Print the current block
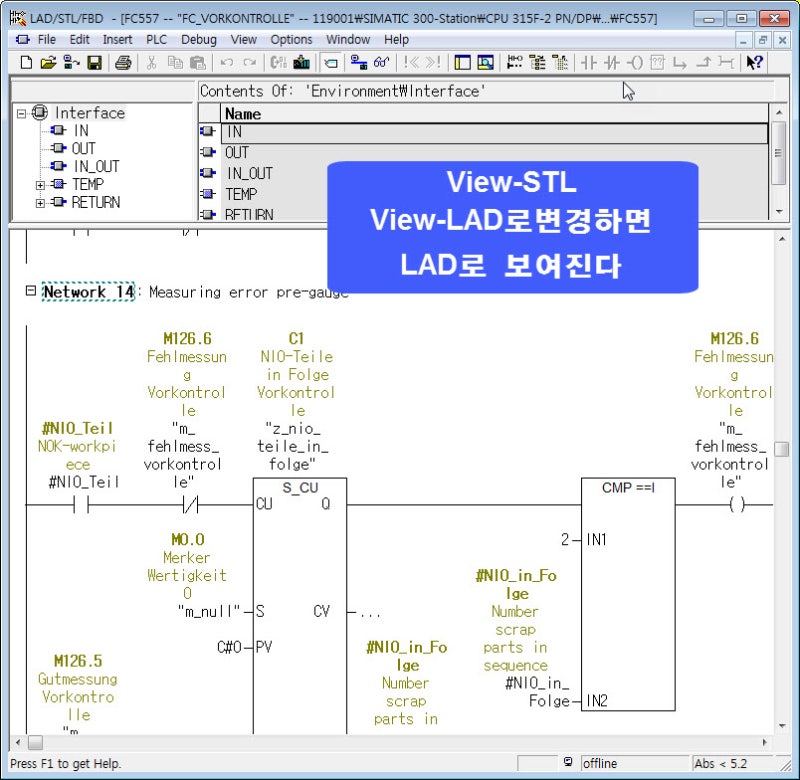800x780 pixels. point(122,61)
